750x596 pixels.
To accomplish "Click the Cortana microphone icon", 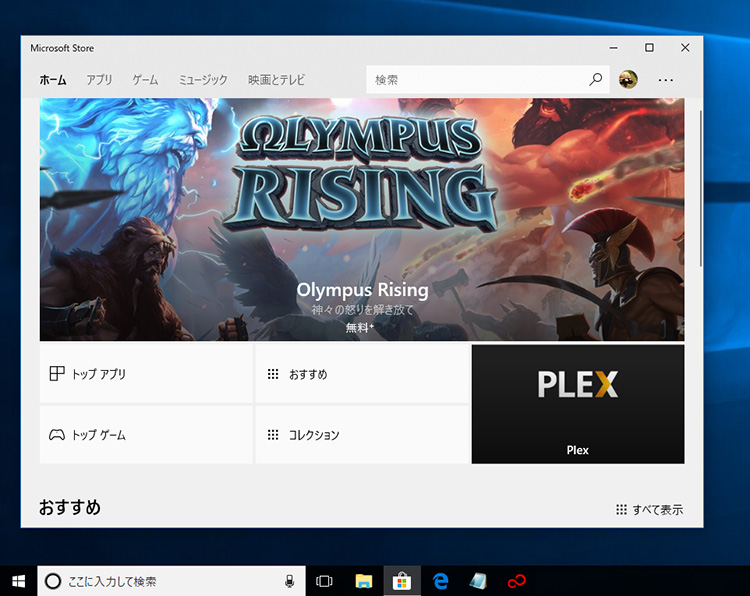I will [290, 581].
